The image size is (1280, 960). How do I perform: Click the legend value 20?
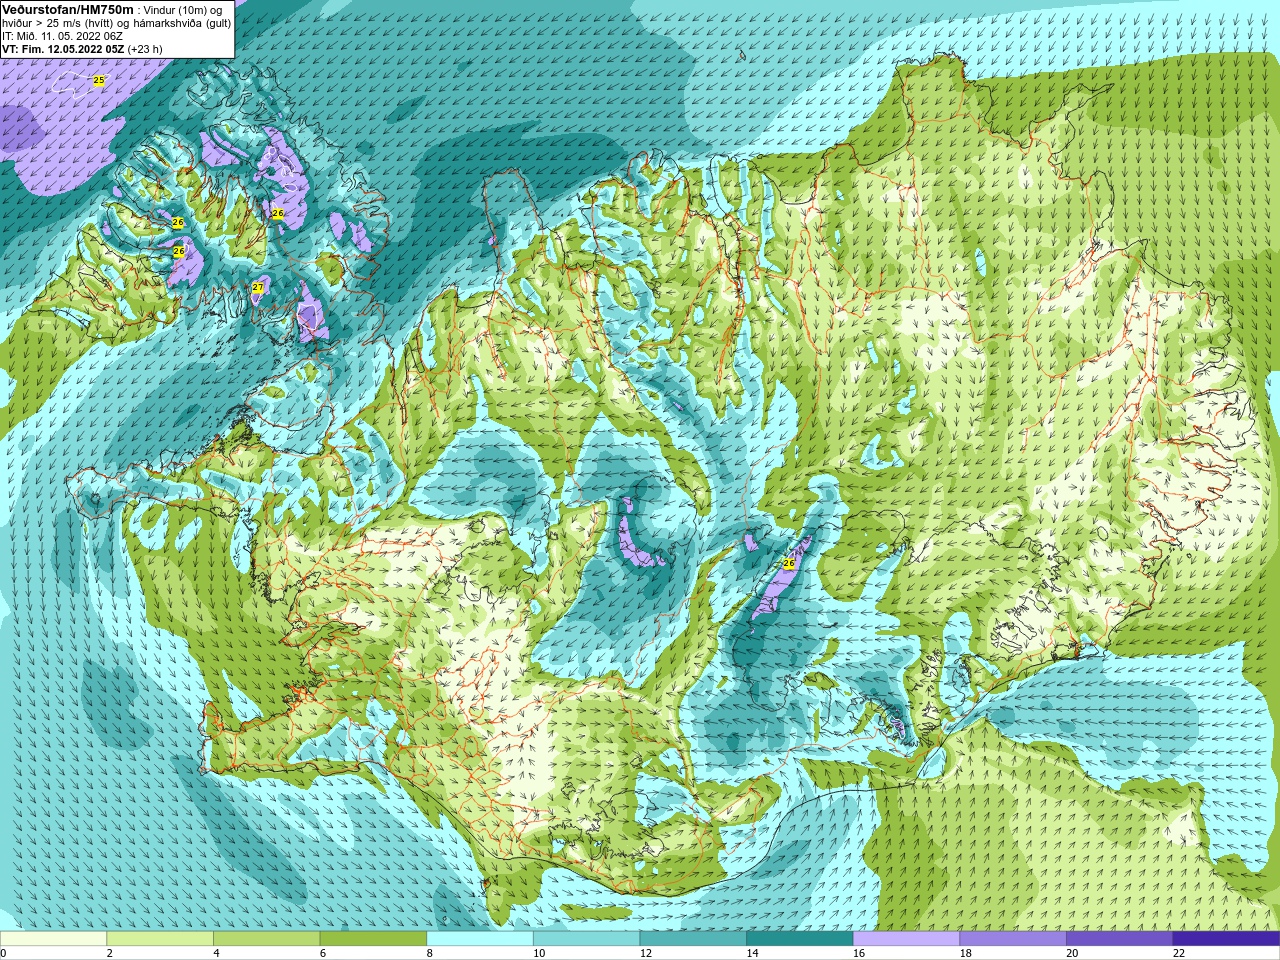1073,953
